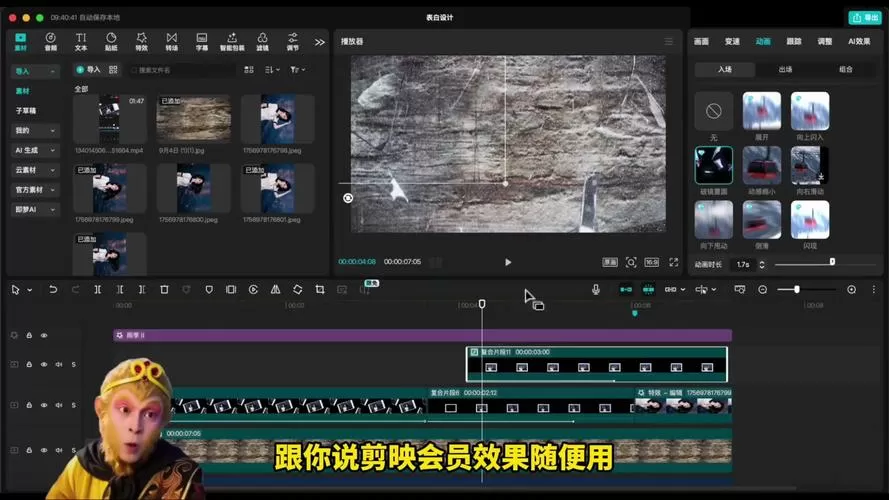
Task: Toggle main track magnet snapping
Action: 626,290
